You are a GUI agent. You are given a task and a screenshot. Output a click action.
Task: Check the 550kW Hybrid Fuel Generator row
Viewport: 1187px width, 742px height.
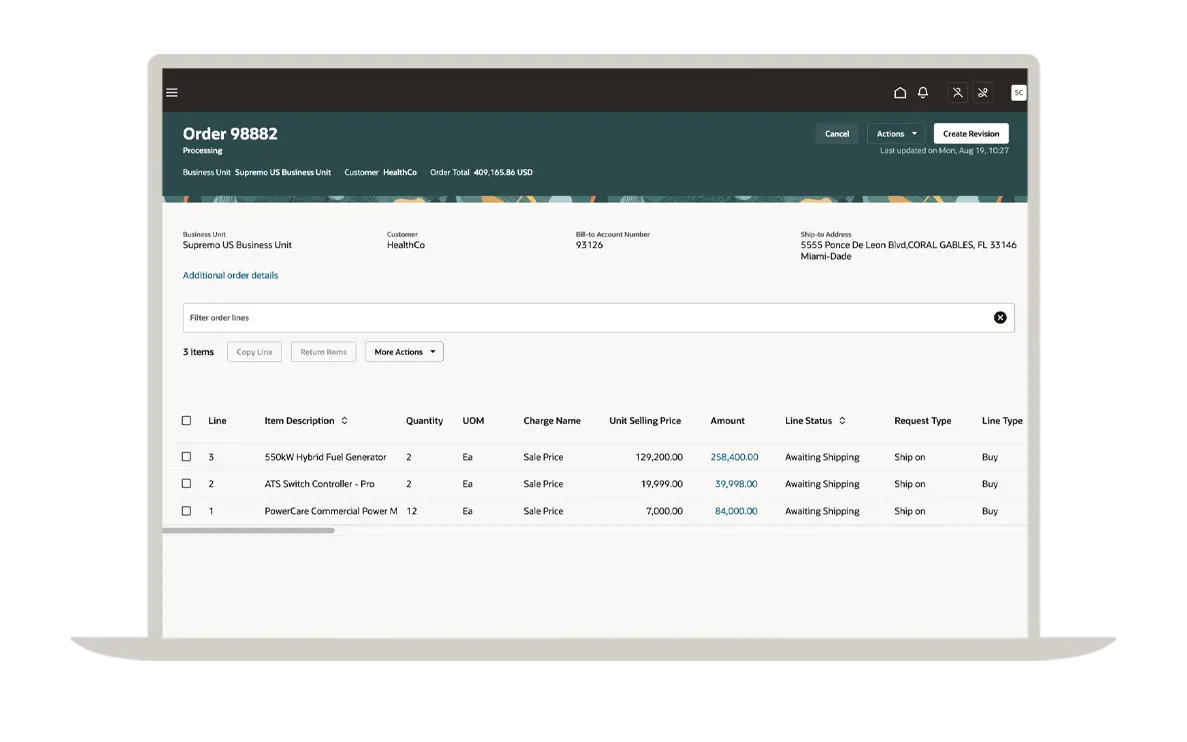[x=186, y=457]
